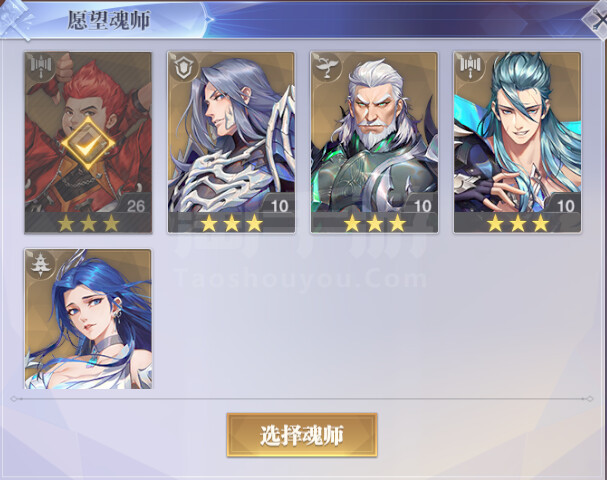
Task: Click the class icon on teal-haired card
Action: (x=469, y=67)
